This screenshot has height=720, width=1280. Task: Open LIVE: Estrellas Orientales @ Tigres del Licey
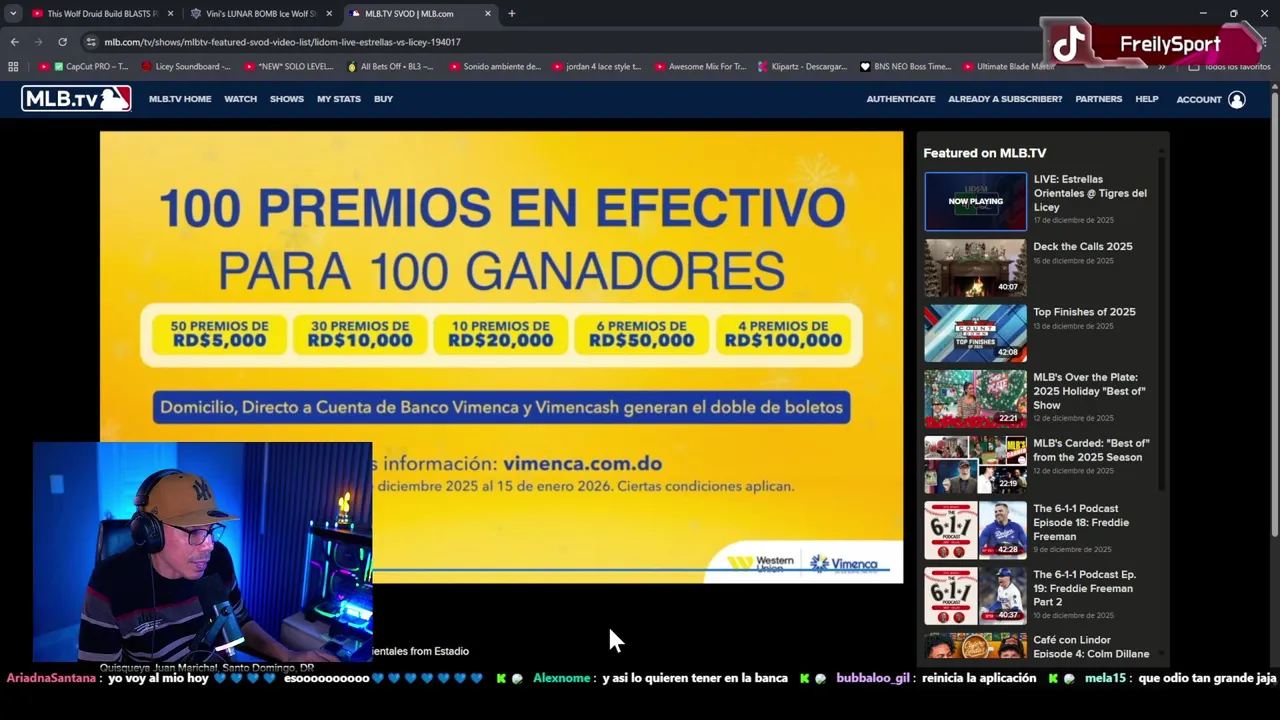coord(1090,193)
